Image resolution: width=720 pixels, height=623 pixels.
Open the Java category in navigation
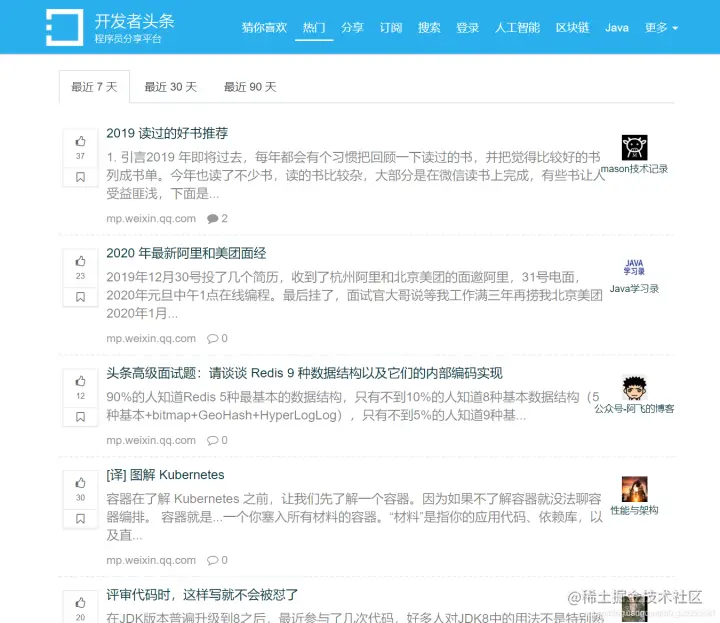617,28
